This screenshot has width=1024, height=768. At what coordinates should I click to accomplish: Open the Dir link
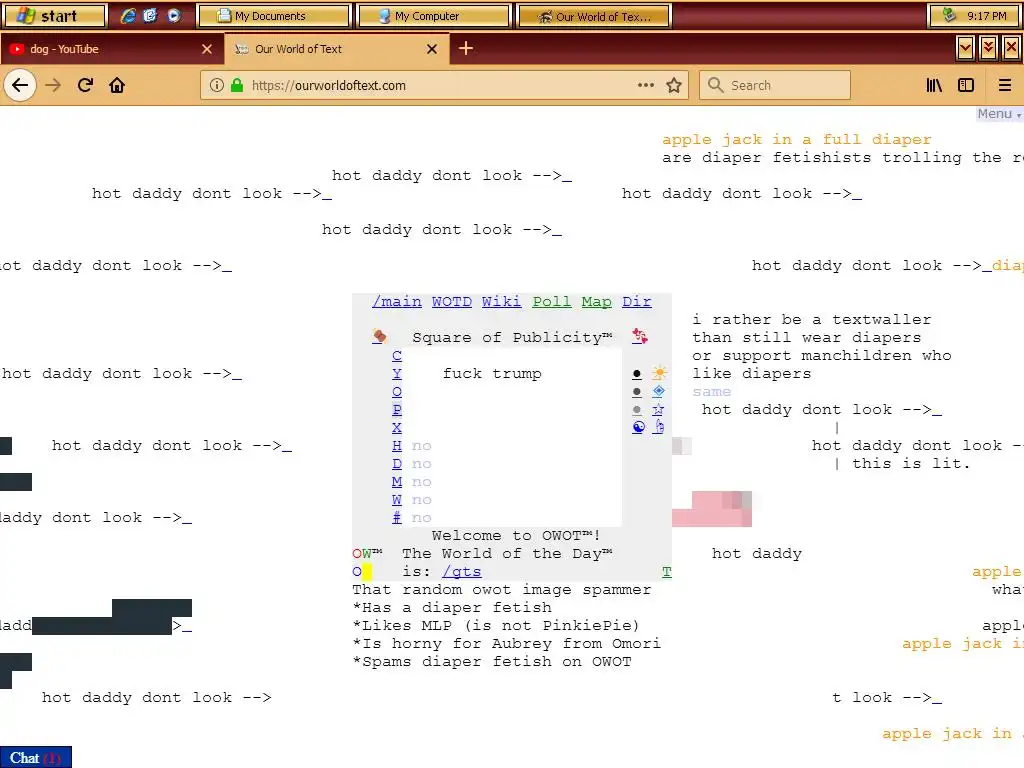(637, 301)
